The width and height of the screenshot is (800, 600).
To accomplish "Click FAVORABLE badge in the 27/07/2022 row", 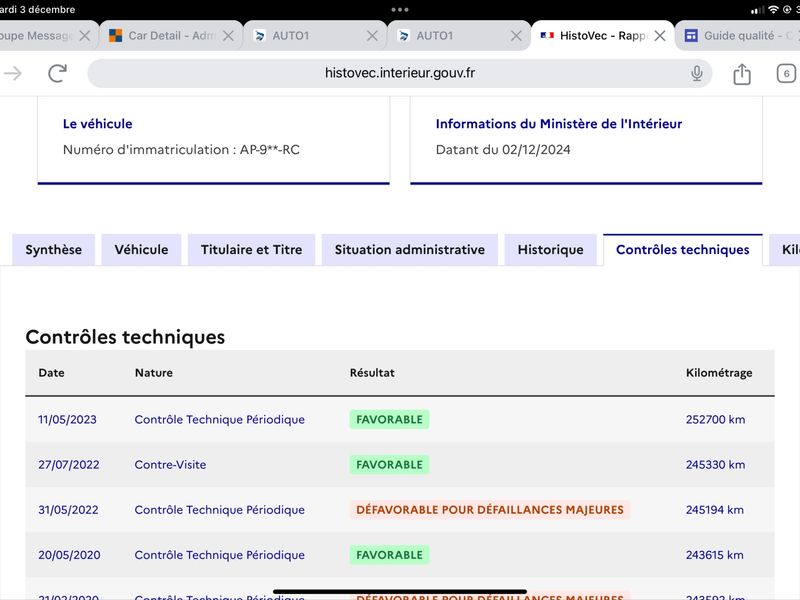I will tap(389, 465).
